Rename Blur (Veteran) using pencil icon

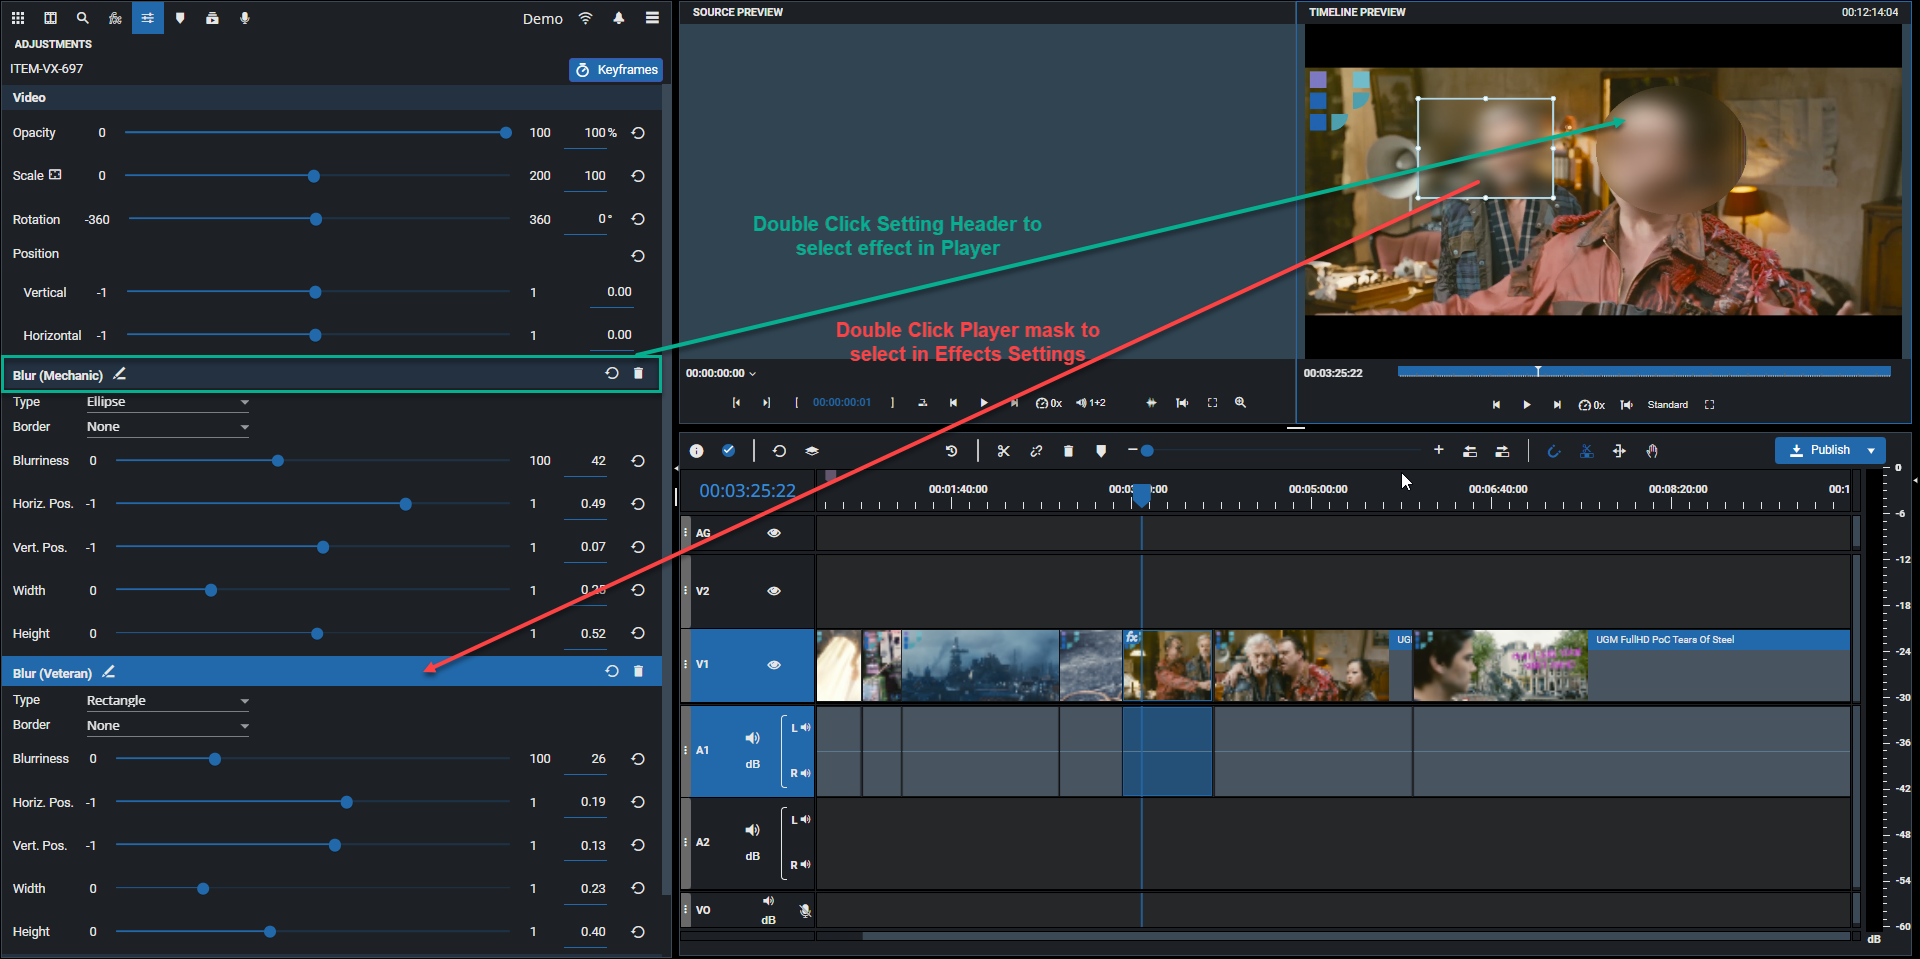pyautogui.click(x=109, y=672)
